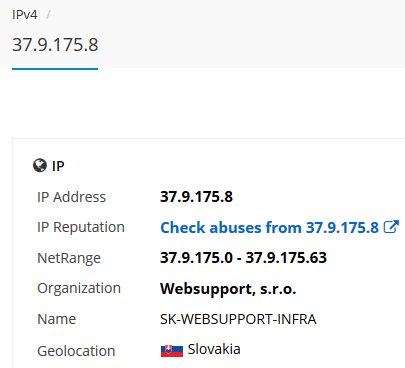The height and width of the screenshot is (368, 405).
Task: Click the Websupport, s.r.o. organization value
Action: point(228,289)
